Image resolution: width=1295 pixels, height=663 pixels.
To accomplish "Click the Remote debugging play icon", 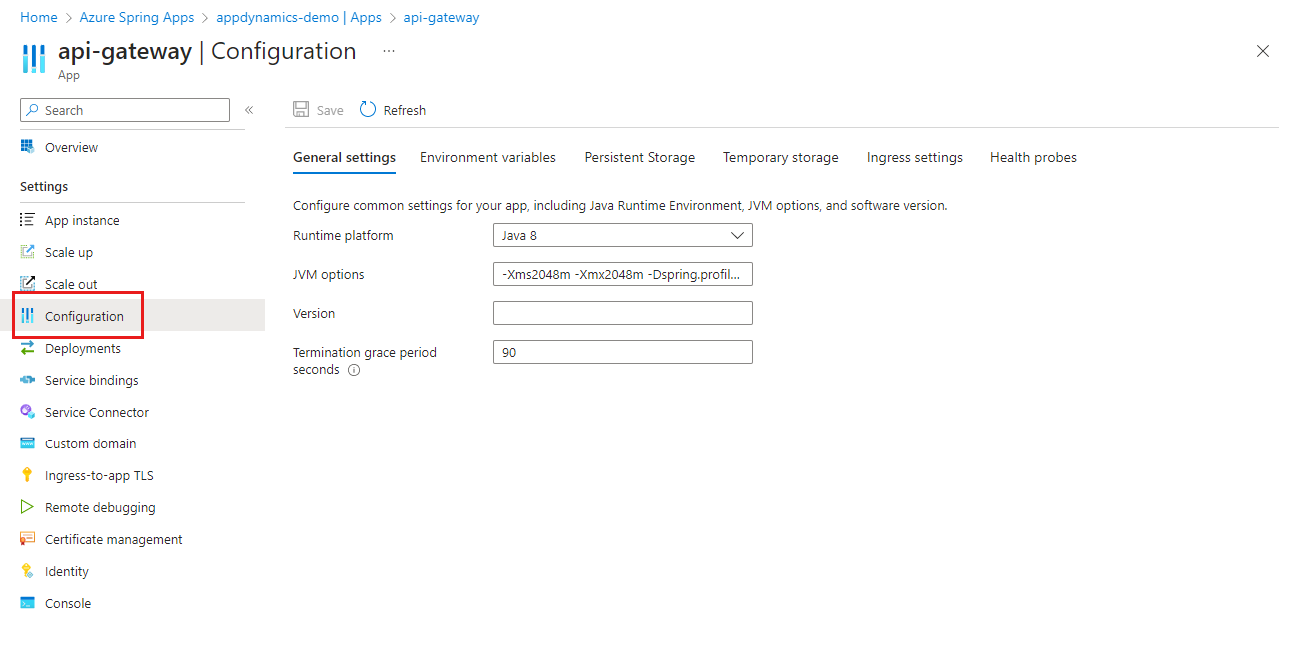I will (27, 507).
